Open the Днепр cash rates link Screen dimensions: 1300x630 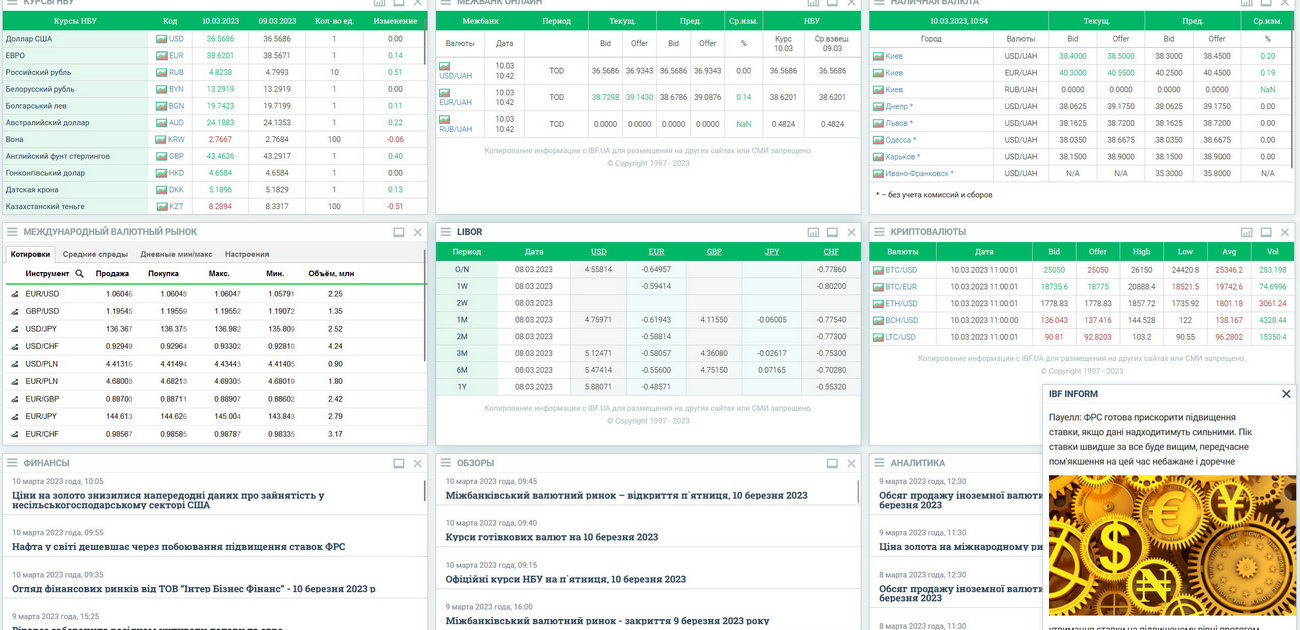[x=899, y=106]
